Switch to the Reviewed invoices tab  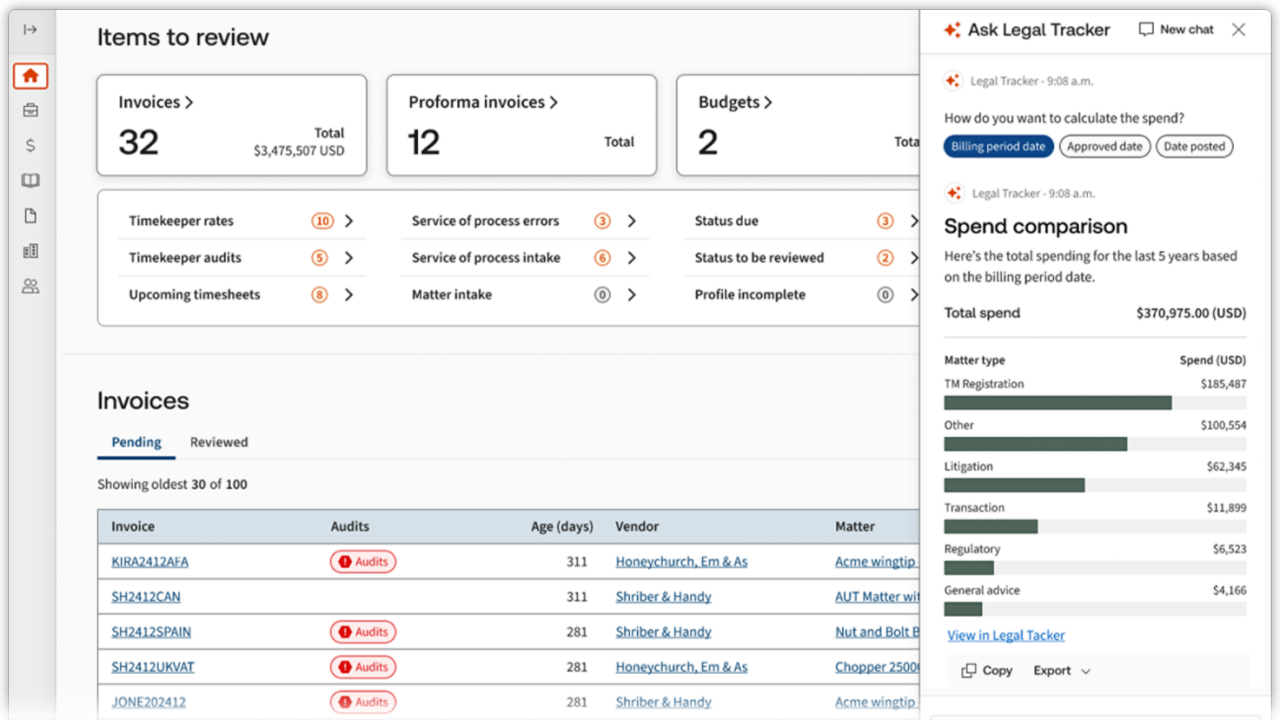[x=218, y=442]
